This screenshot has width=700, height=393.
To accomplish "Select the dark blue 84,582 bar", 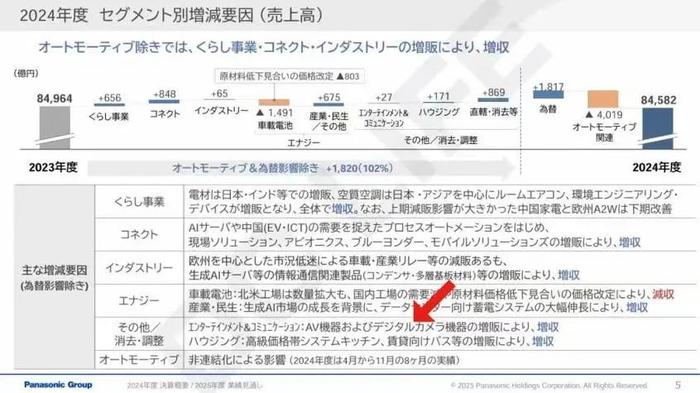I will 658,128.
